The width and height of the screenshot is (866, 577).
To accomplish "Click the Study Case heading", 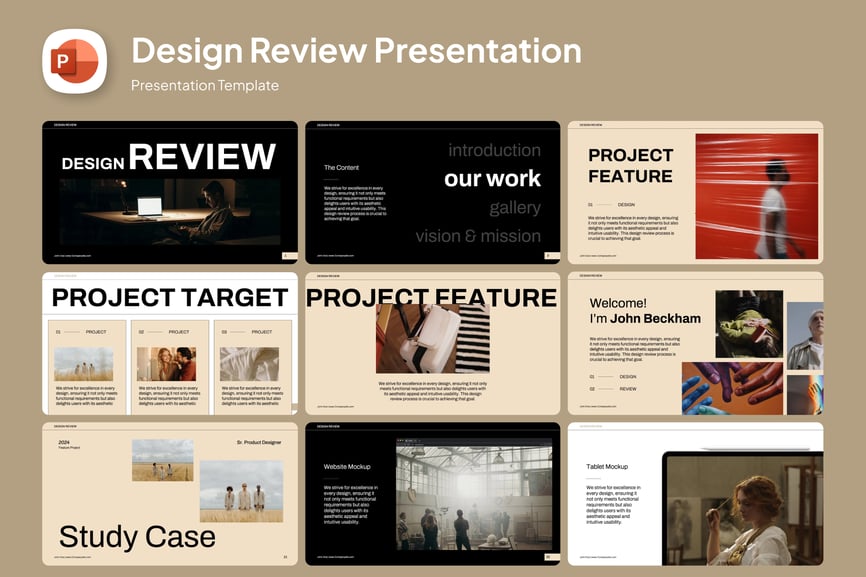I will [137, 537].
